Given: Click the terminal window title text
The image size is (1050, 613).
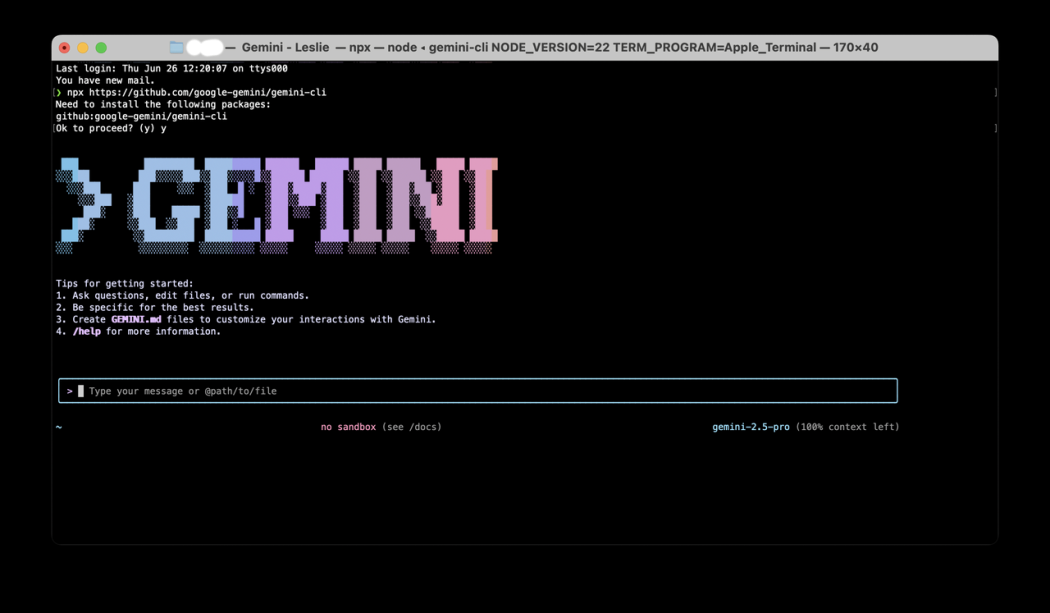Looking at the screenshot, I should point(559,48).
